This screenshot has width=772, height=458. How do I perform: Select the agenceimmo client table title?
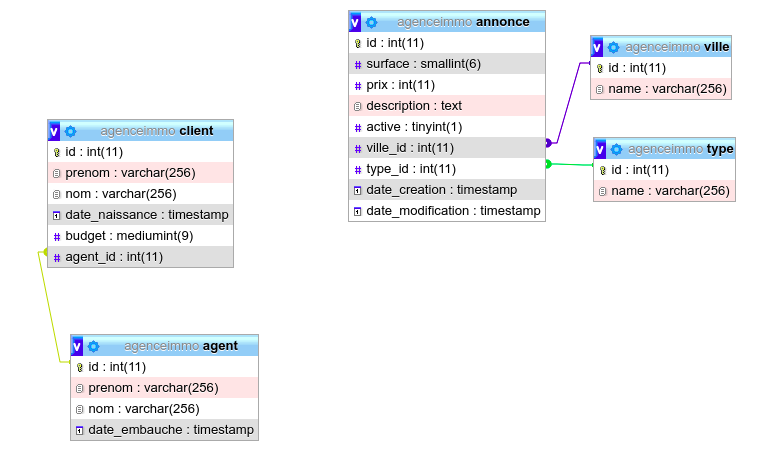point(156,131)
